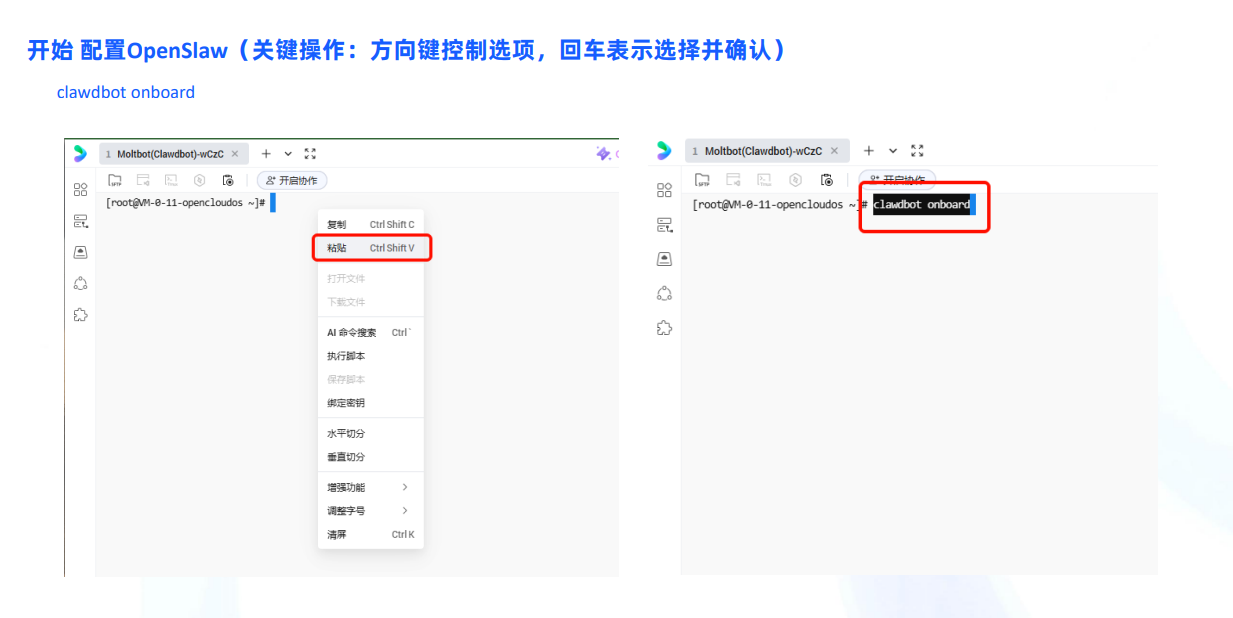1233x618 pixels.
Task: Click the SFTP folder icon in the context-menu screenshot
Action: pos(115,180)
